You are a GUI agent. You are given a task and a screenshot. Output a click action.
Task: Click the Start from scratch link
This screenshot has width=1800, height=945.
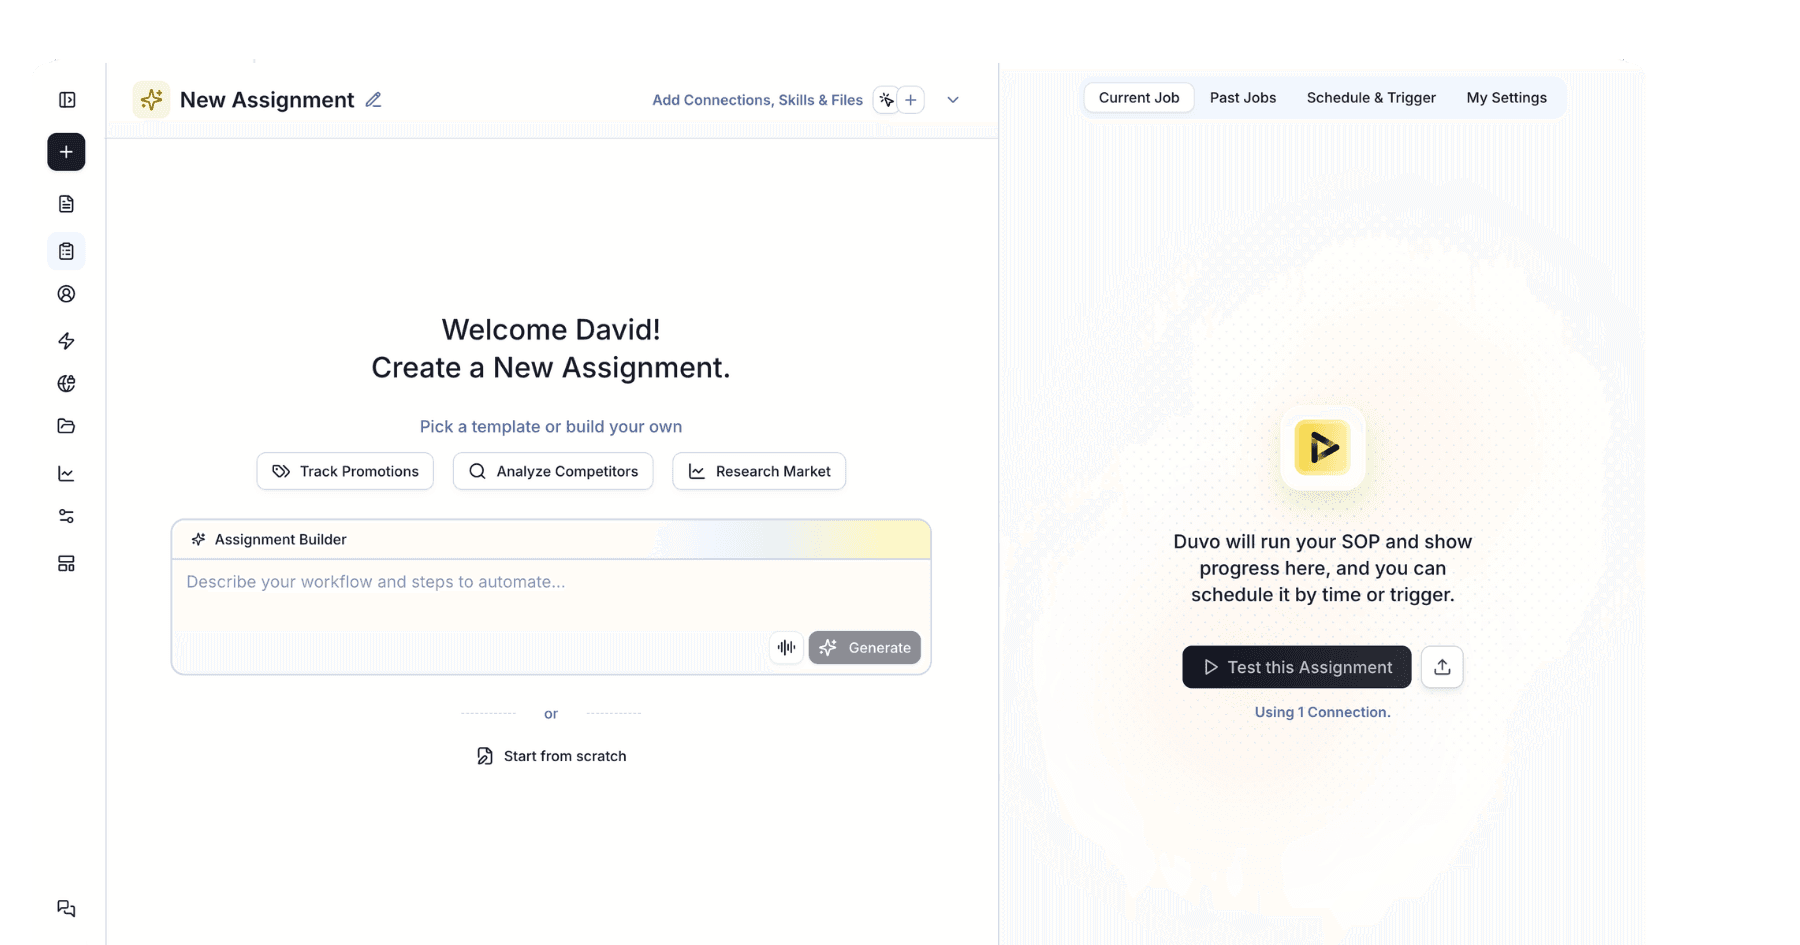[x=551, y=755]
